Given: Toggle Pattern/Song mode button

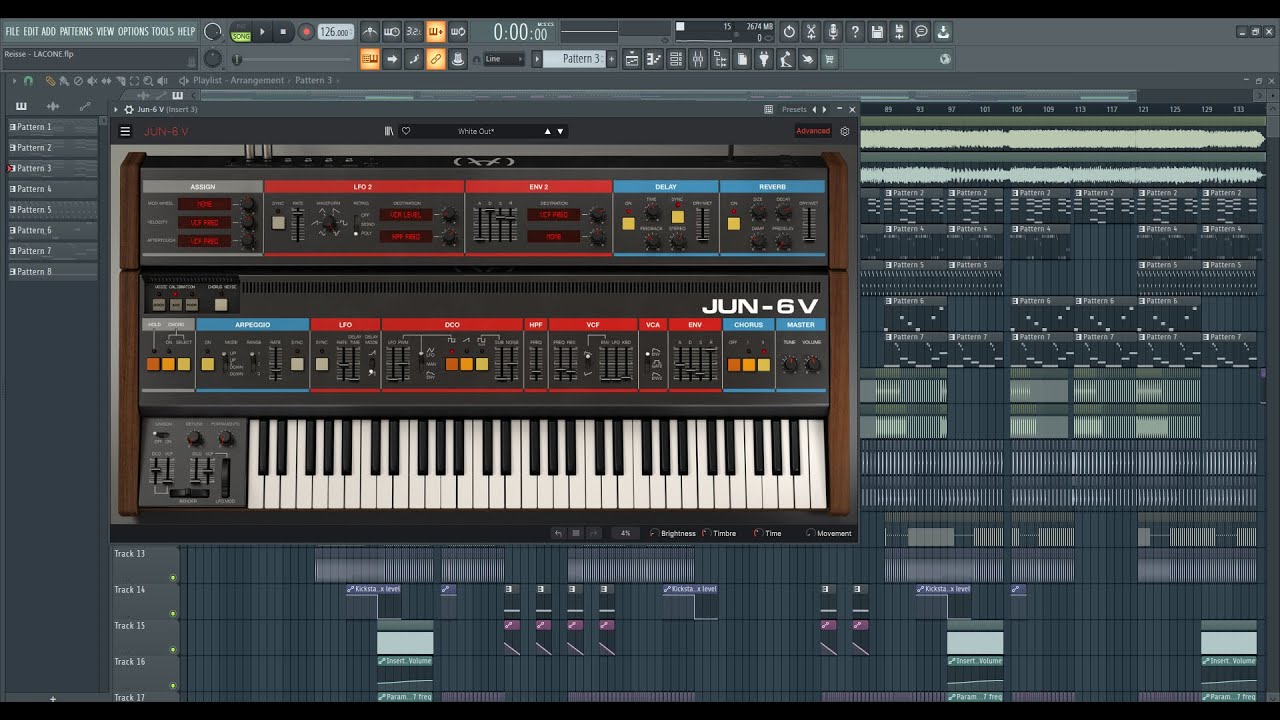Looking at the screenshot, I should coord(241,32).
